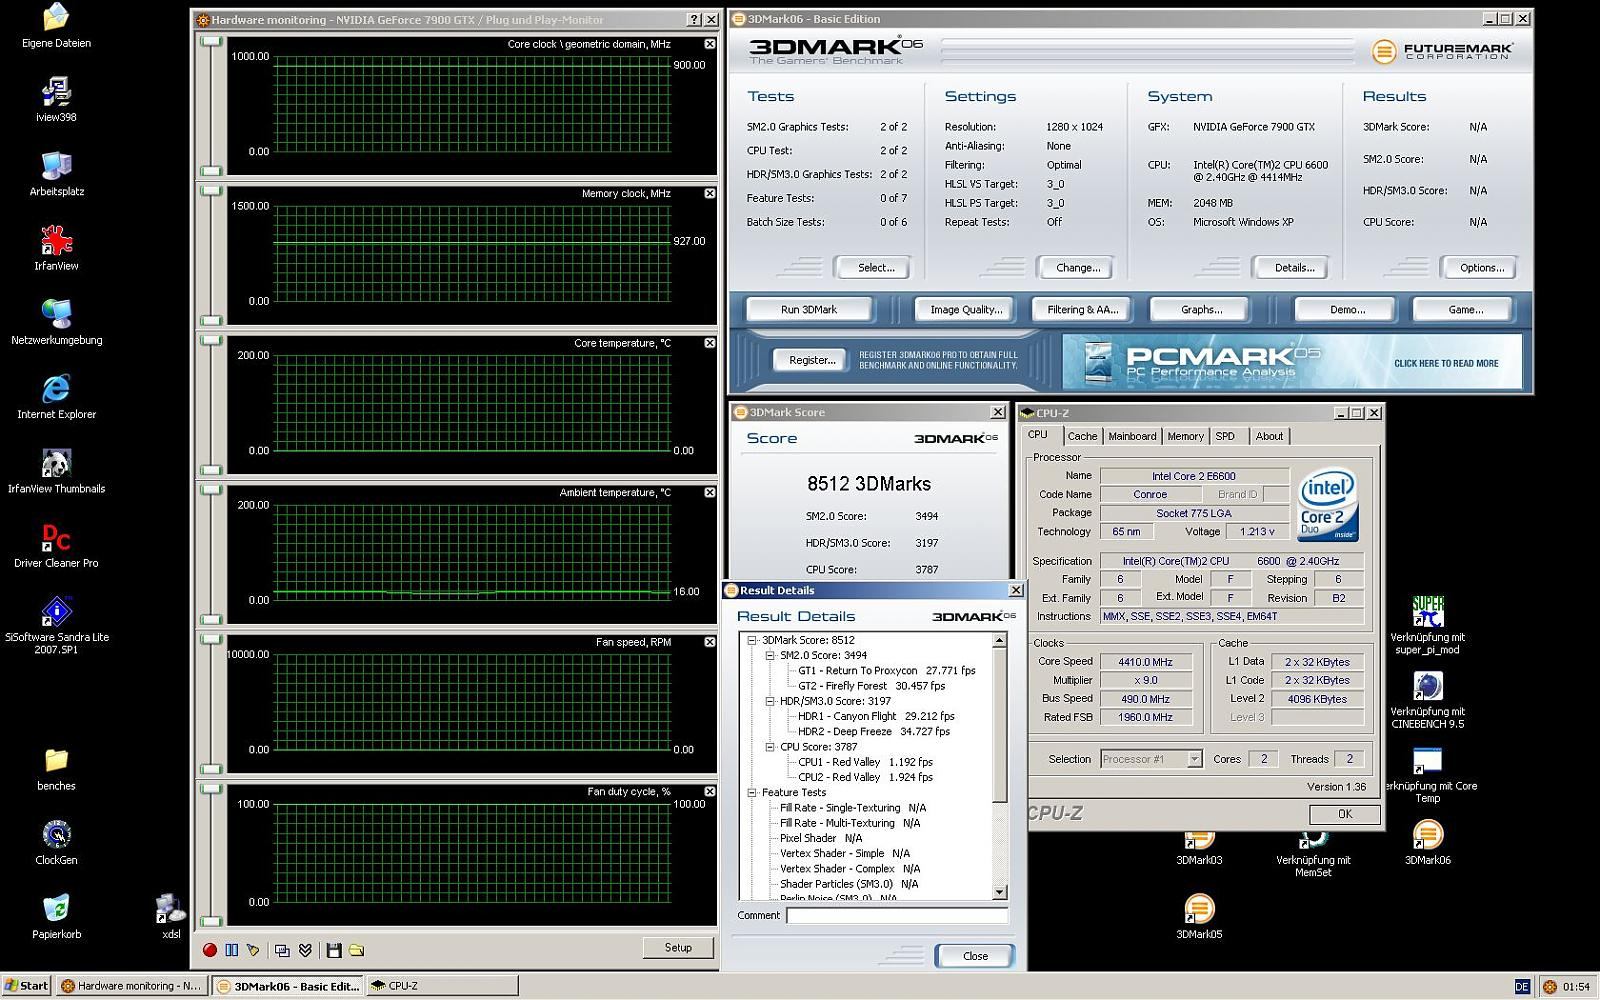The image size is (1600, 1000).
Task: Select the 3DMark05 desktop shortcut
Action: click(x=1199, y=917)
